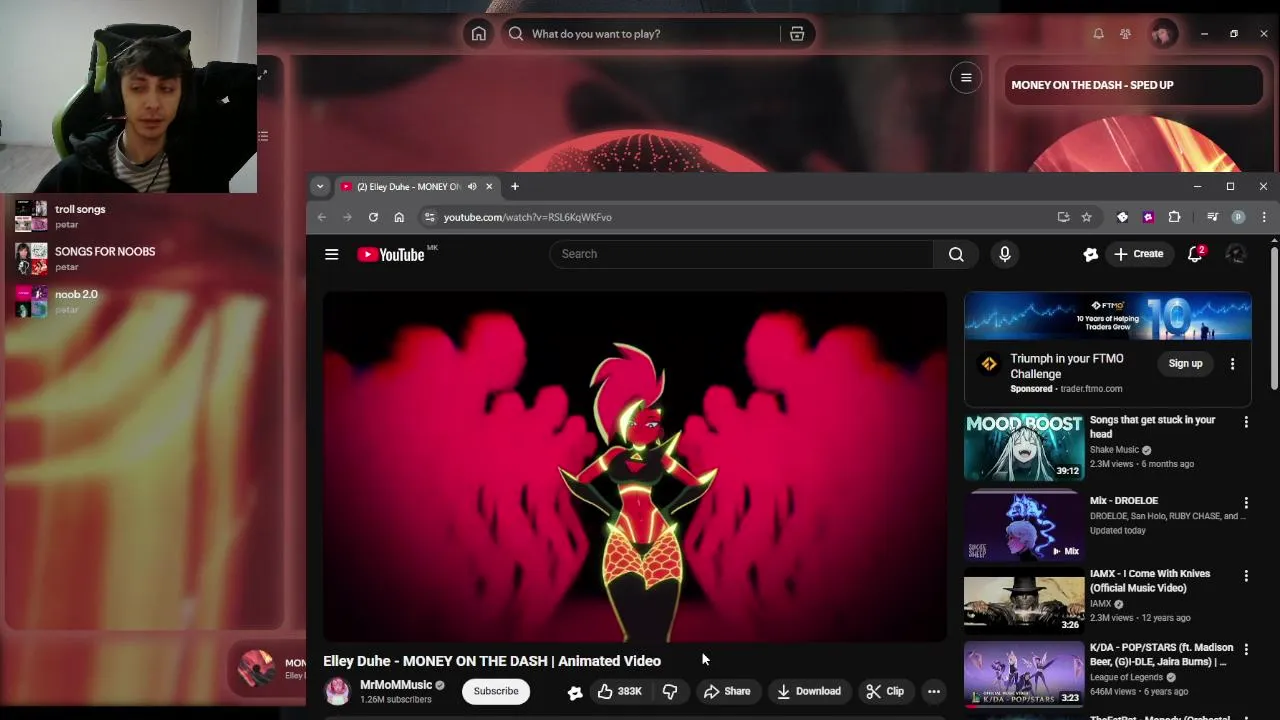Subscribe to MrMoMMusic
The width and height of the screenshot is (1280, 720).
pyautogui.click(x=496, y=691)
